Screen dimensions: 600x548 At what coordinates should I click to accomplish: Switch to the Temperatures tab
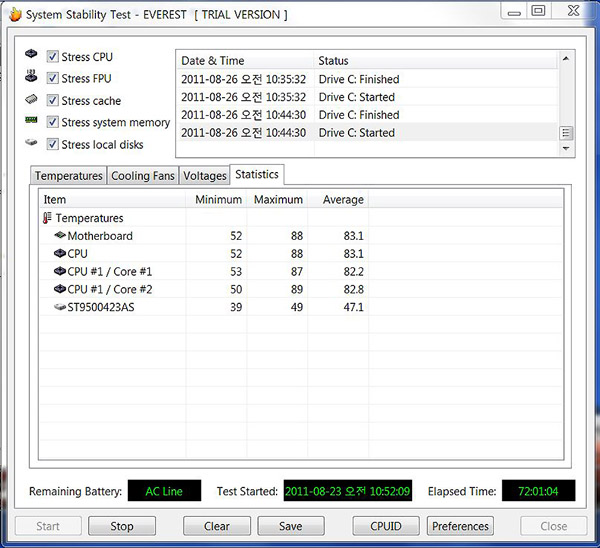(68, 176)
